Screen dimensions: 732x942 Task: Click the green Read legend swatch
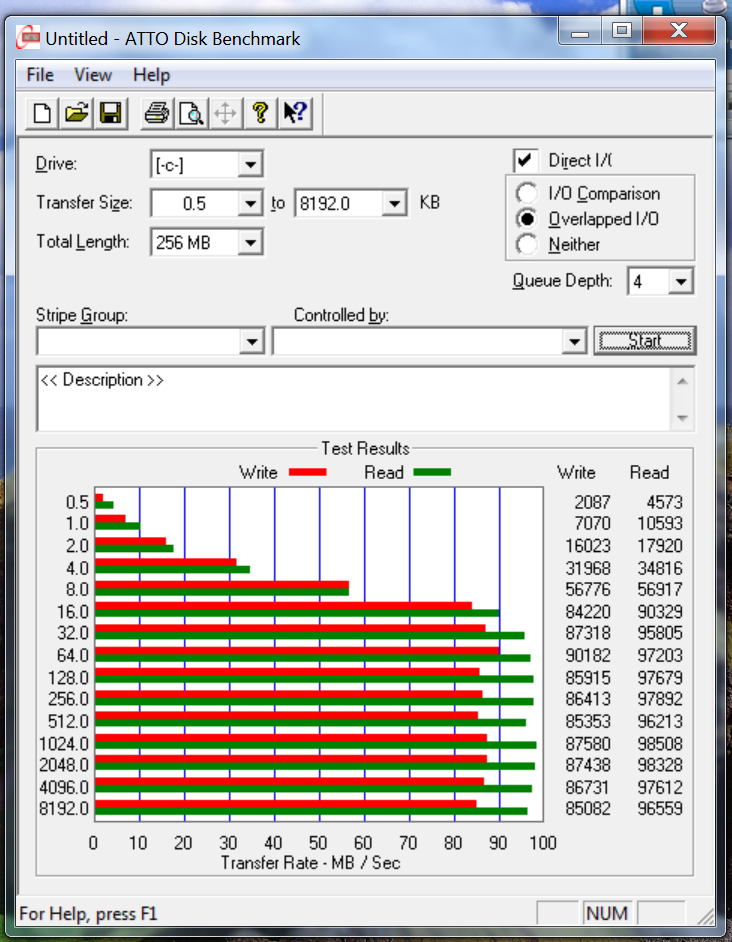(x=432, y=472)
